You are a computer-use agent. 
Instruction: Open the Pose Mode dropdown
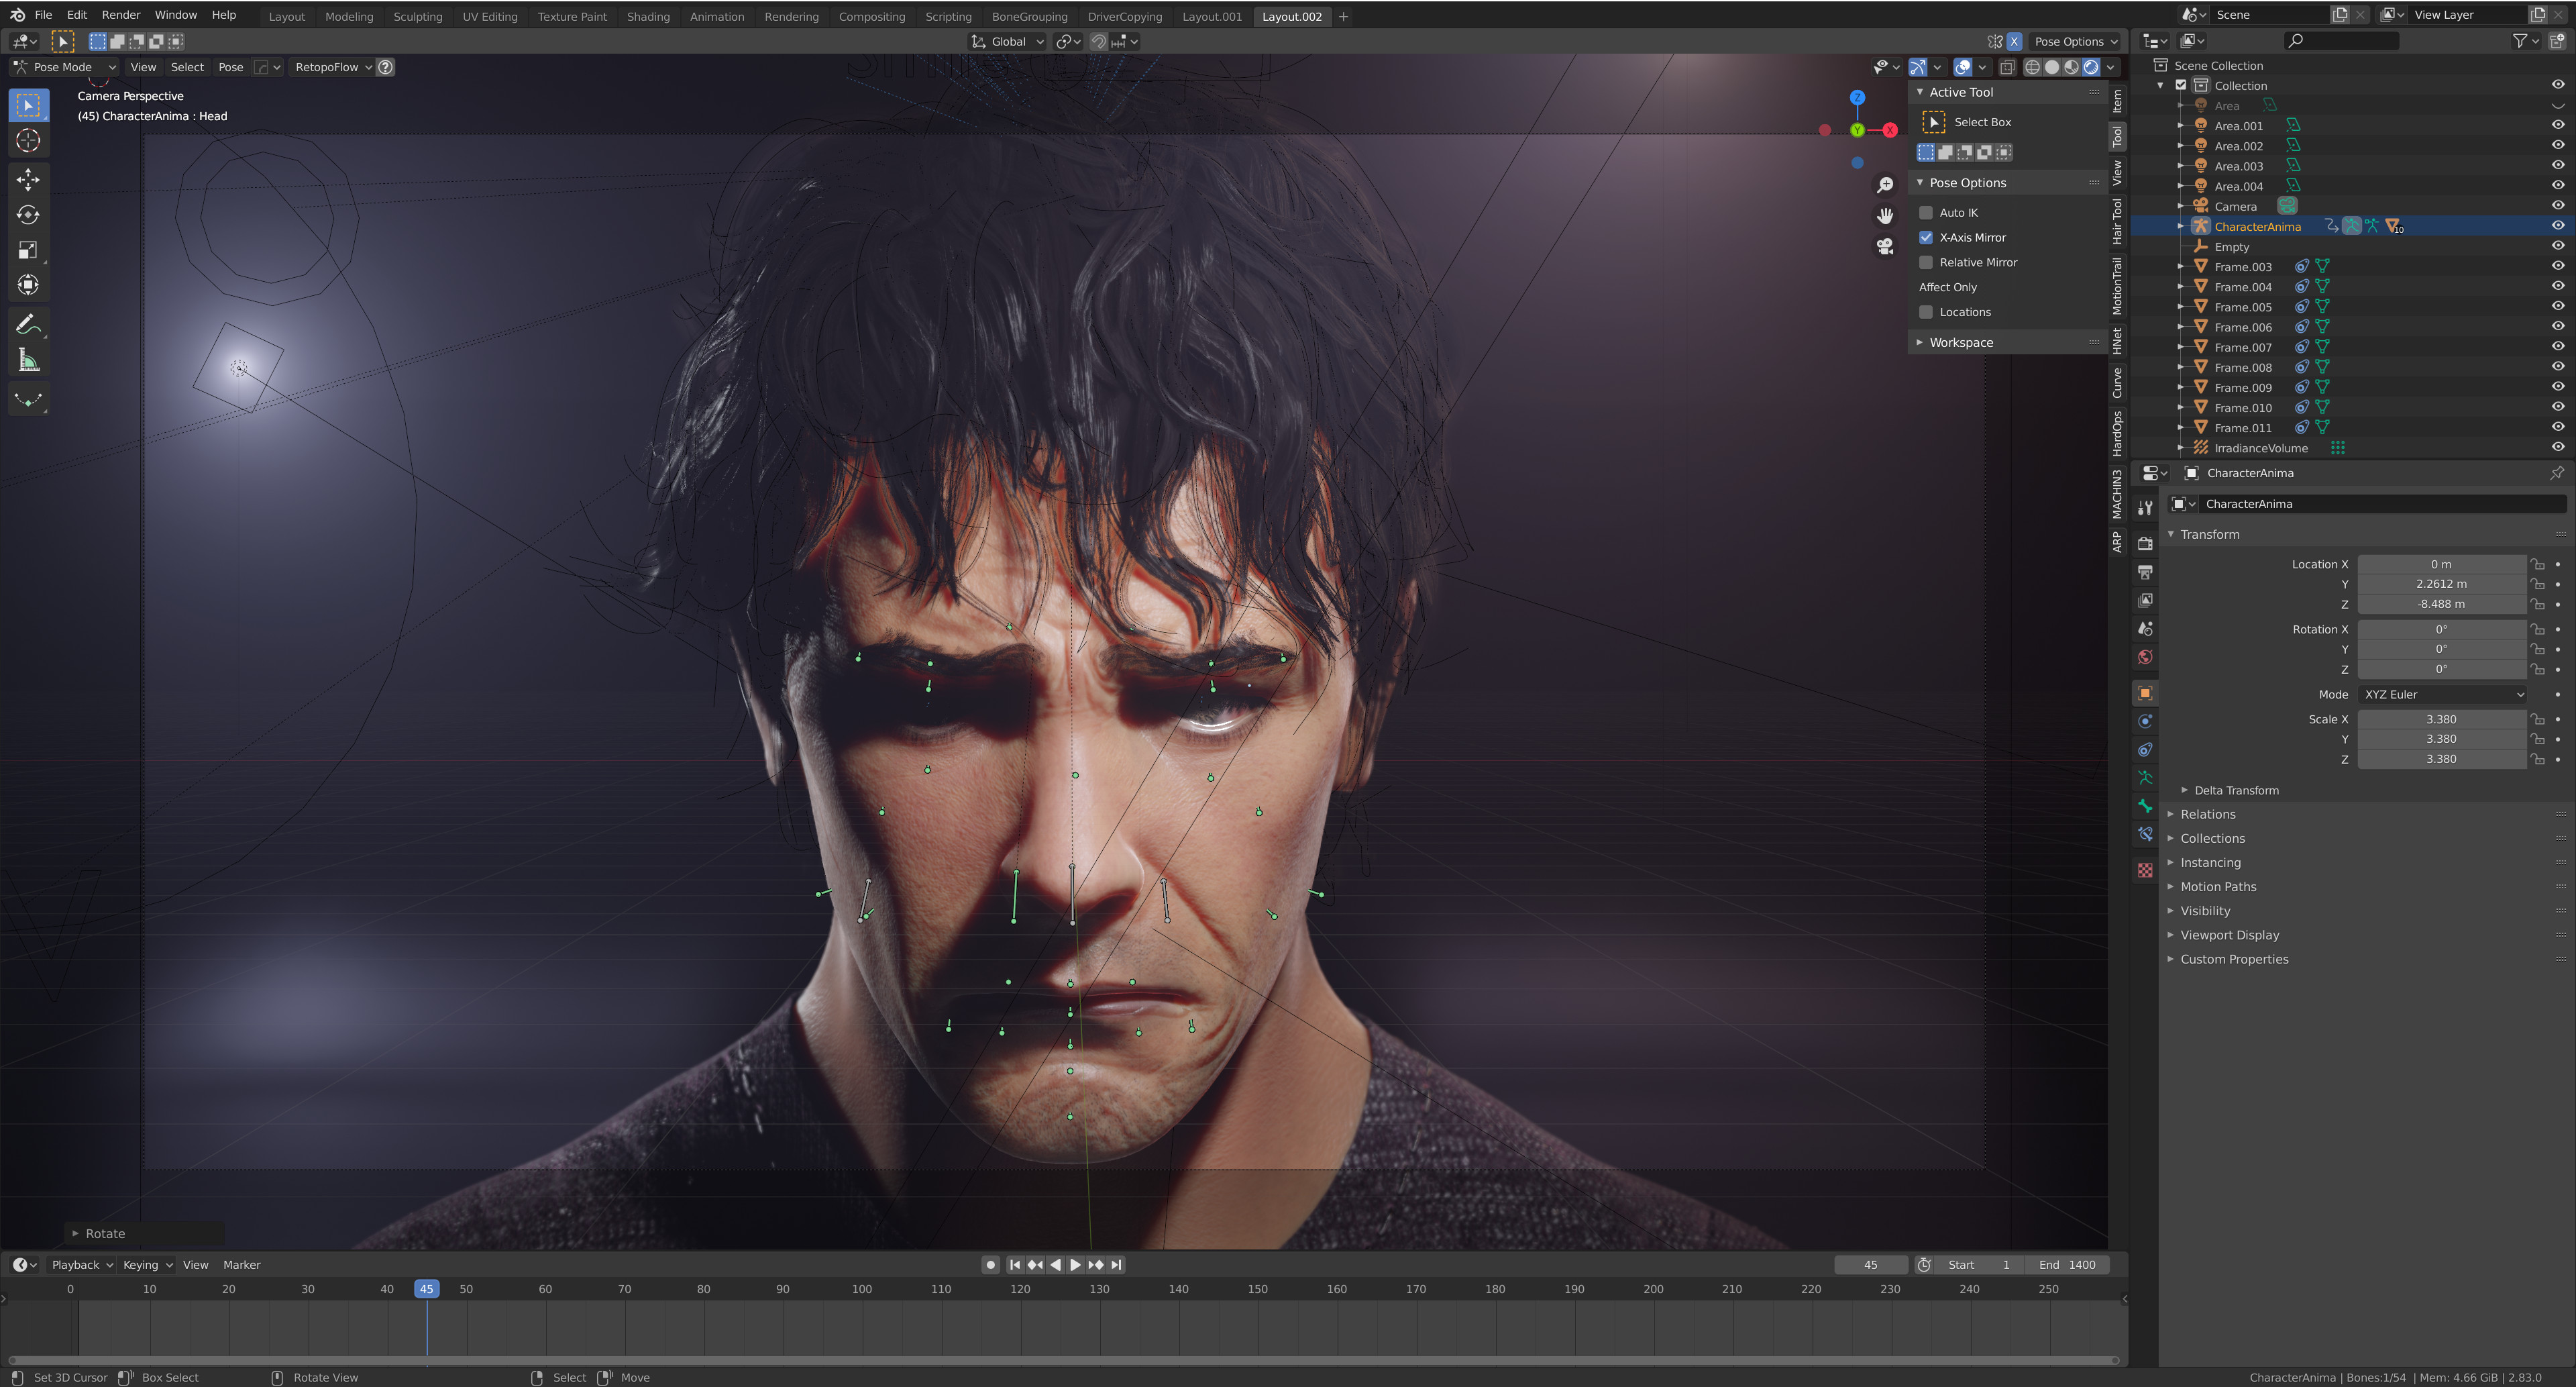click(65, 67)
